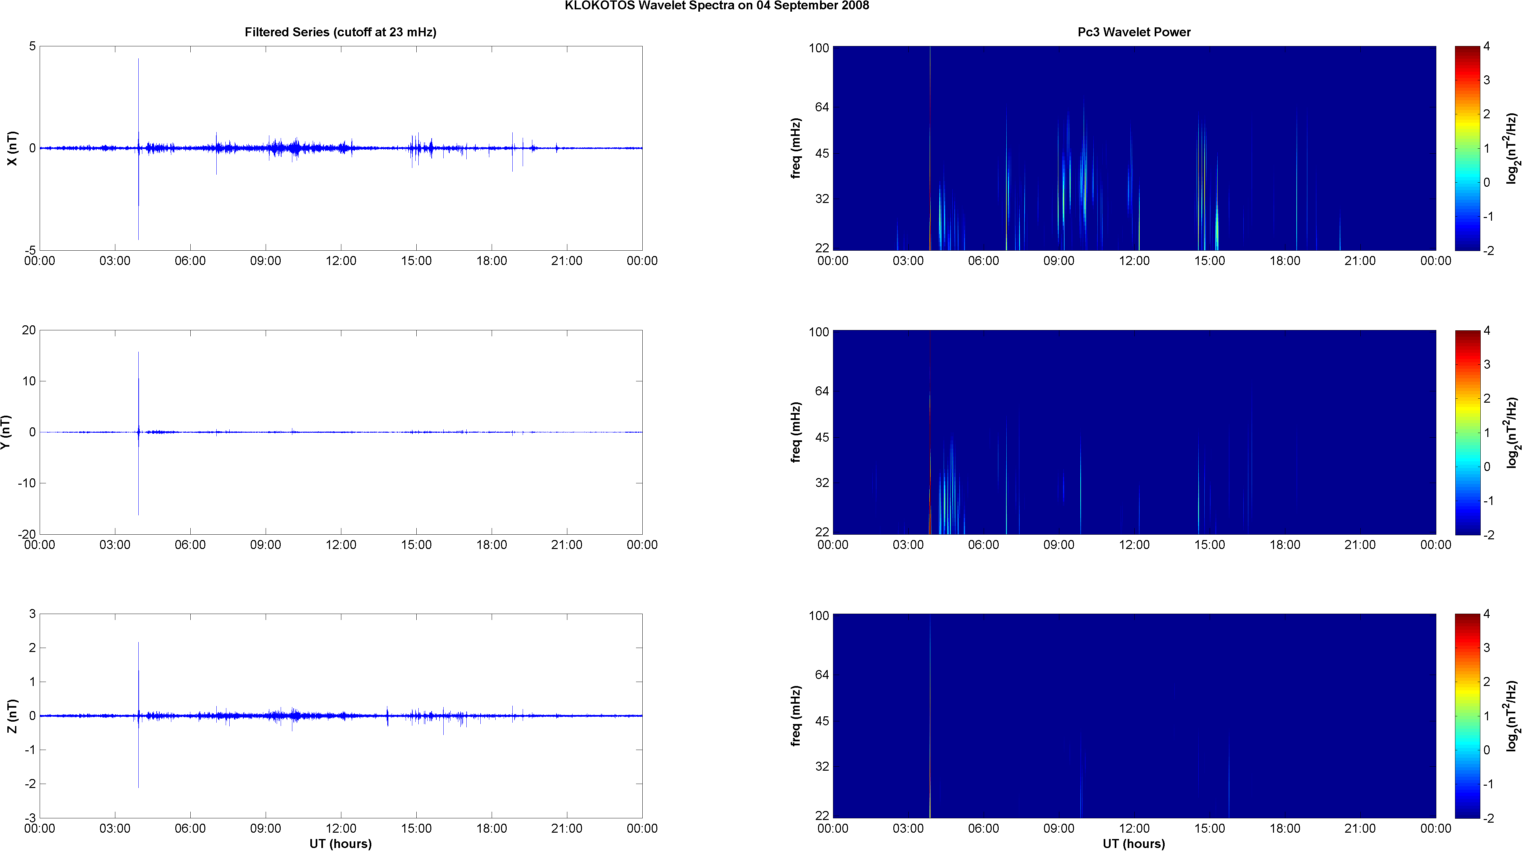
Task: Click the 100 tick on middle wavelet frequency axis
Action: 819,332
